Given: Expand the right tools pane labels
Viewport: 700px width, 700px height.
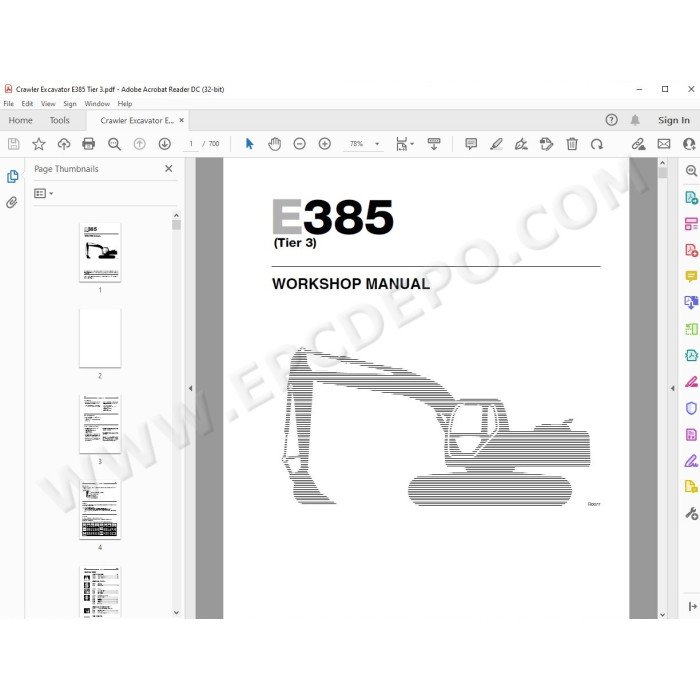Looking at the screenshot, I should (692, 606).
